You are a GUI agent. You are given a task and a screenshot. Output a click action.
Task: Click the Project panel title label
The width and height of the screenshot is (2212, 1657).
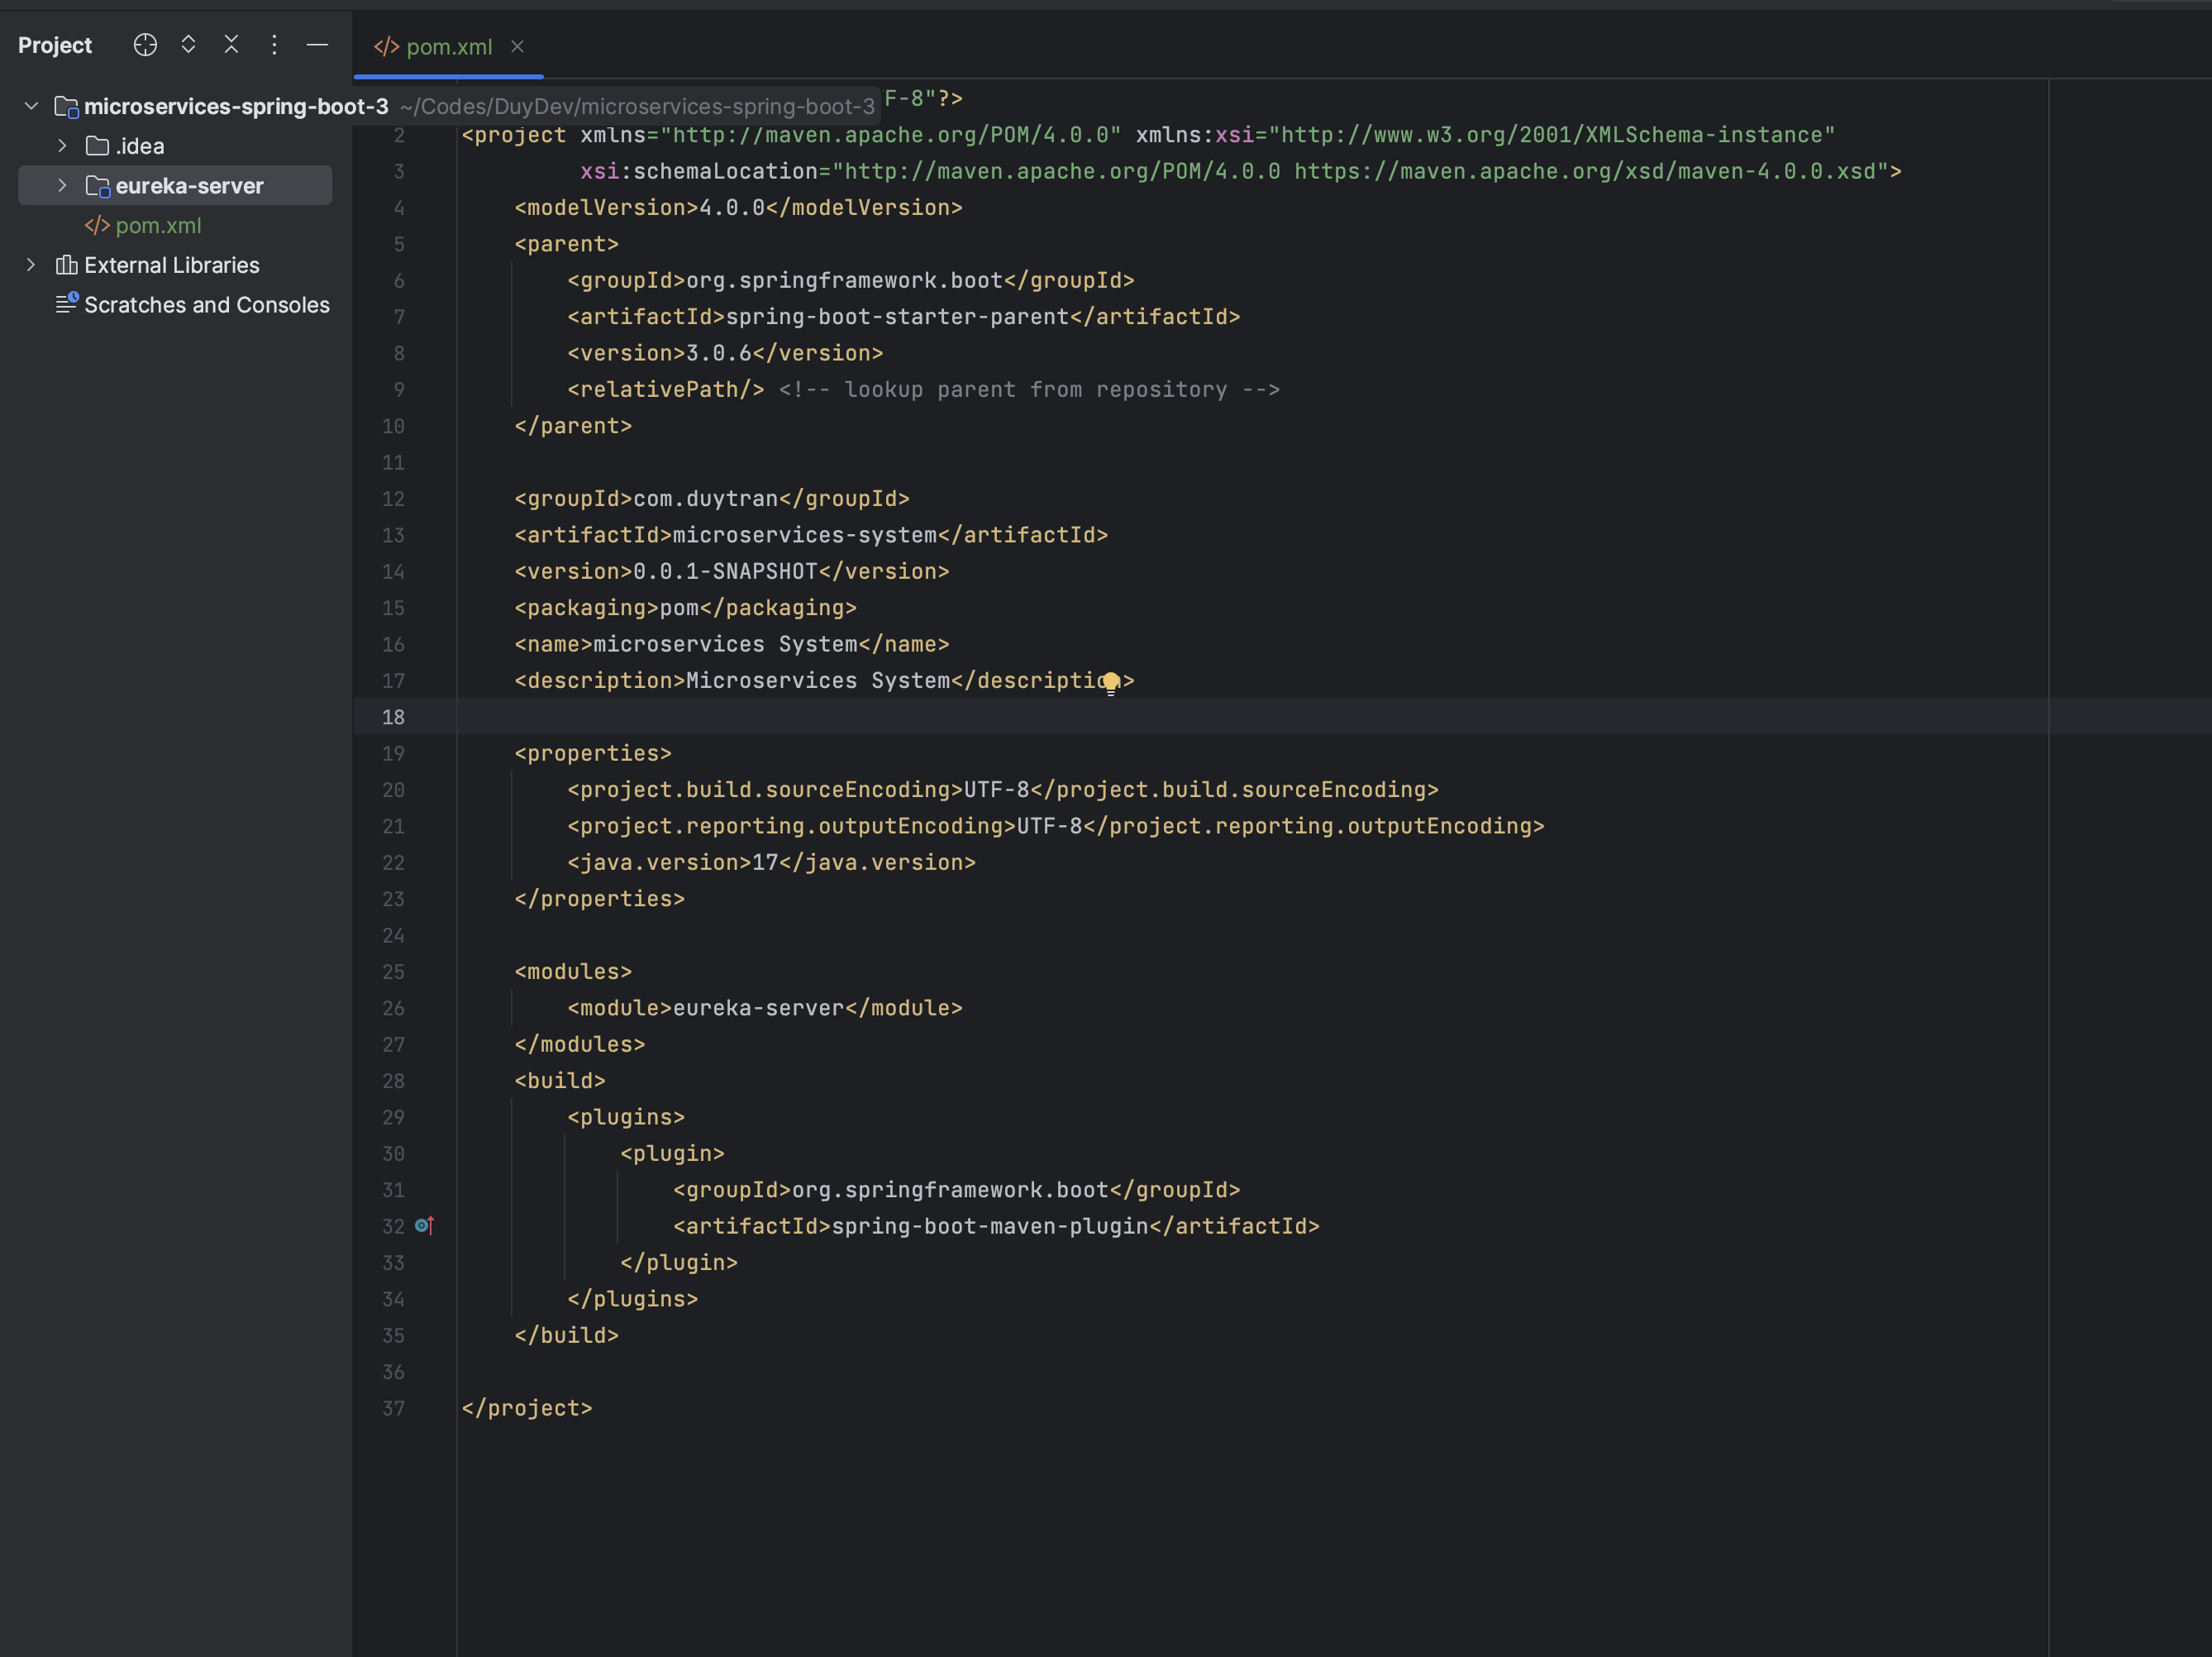coord(54,44)
